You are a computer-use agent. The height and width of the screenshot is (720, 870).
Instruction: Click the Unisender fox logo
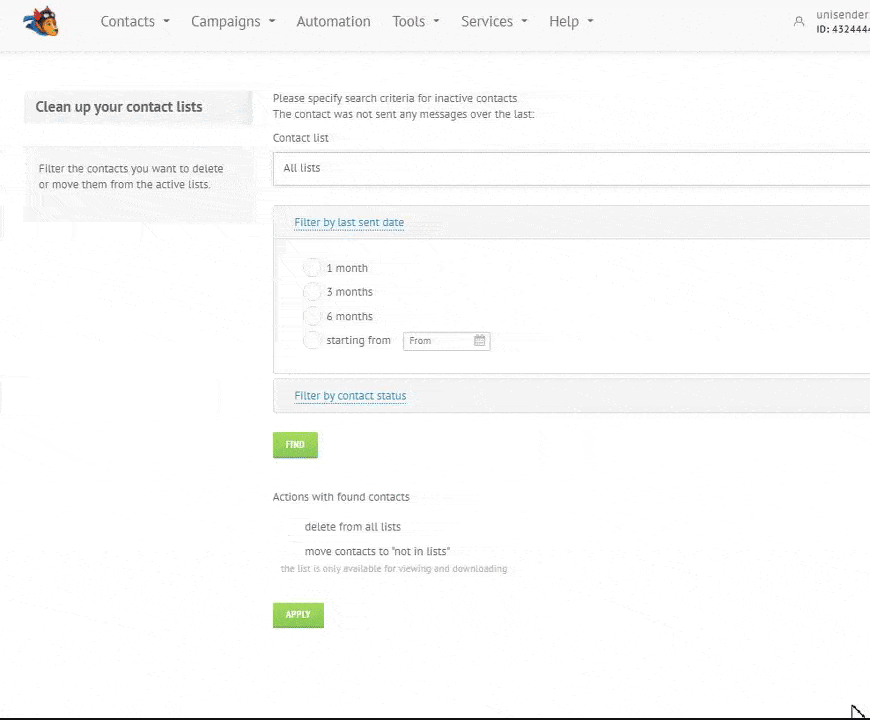[x=40, y=21]
